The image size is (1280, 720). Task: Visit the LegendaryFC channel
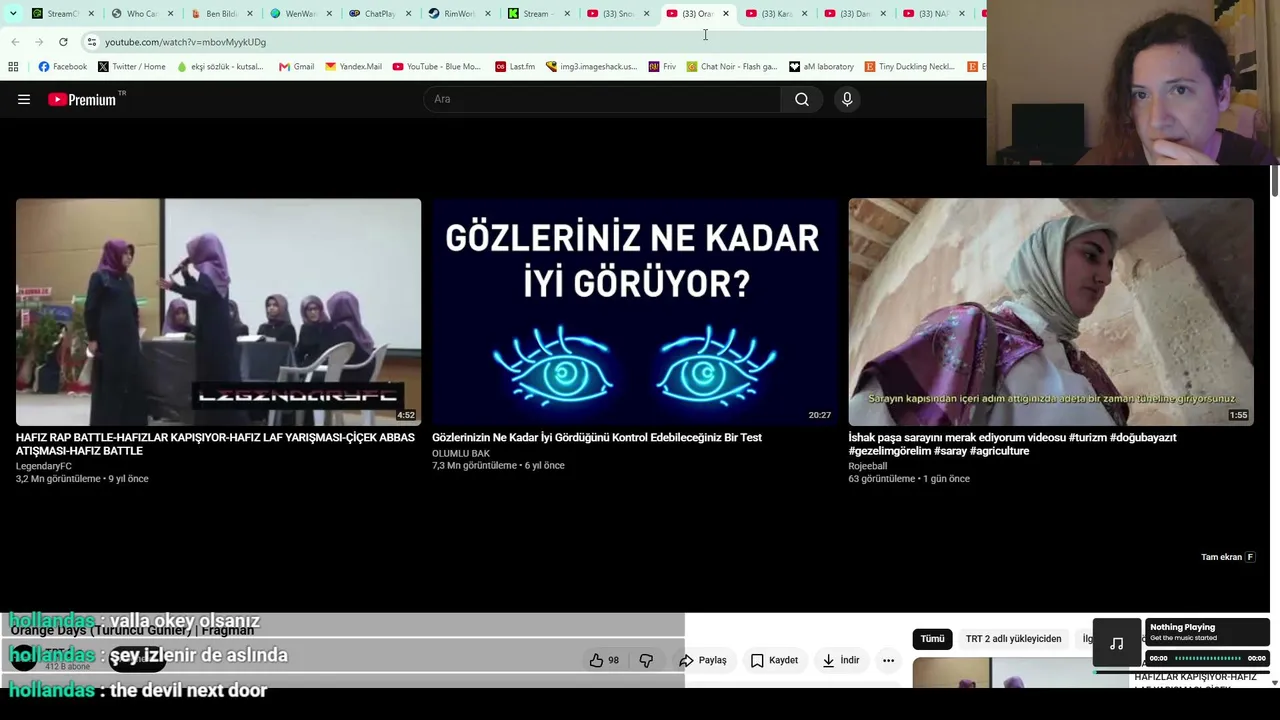[x=44, y=466]
